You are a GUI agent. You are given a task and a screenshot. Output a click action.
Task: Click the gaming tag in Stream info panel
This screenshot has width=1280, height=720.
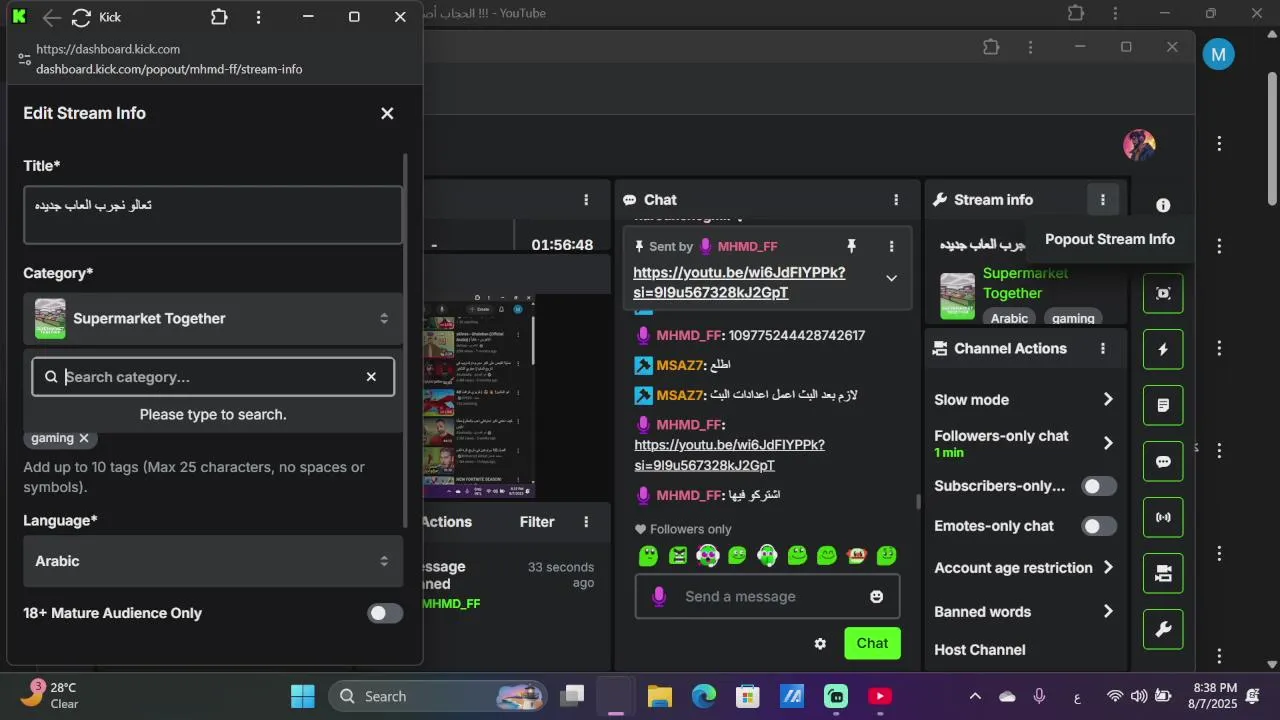point(1073,318)
